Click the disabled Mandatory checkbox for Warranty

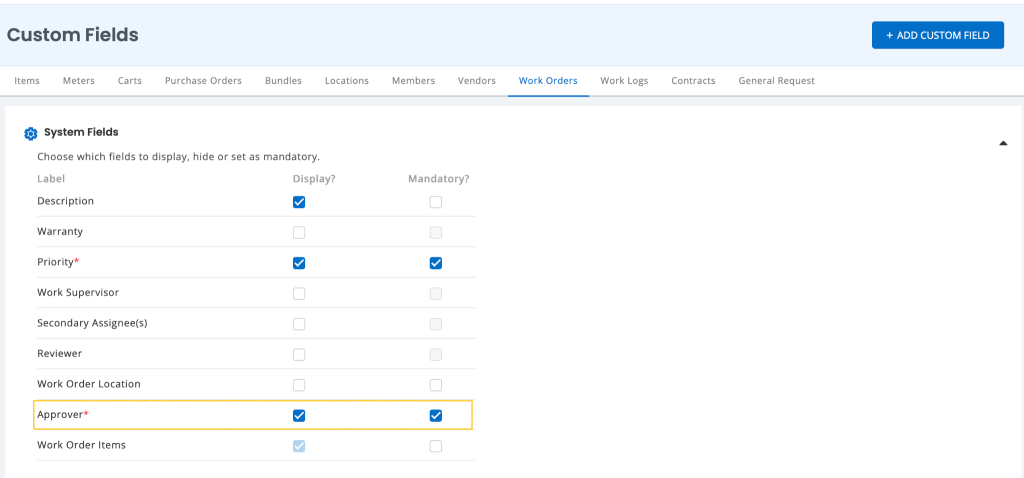click(436, 232)
